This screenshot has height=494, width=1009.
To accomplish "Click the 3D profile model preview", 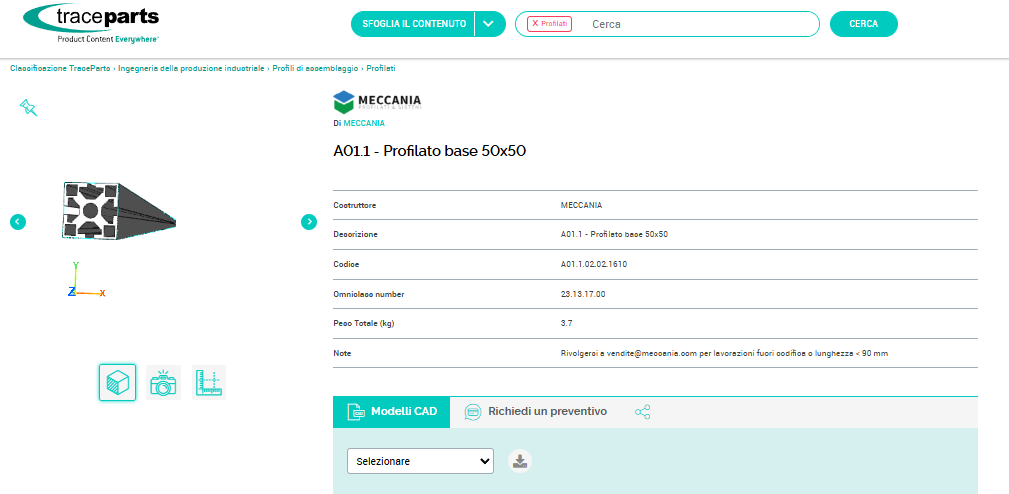I will click(x=119, y=210).
